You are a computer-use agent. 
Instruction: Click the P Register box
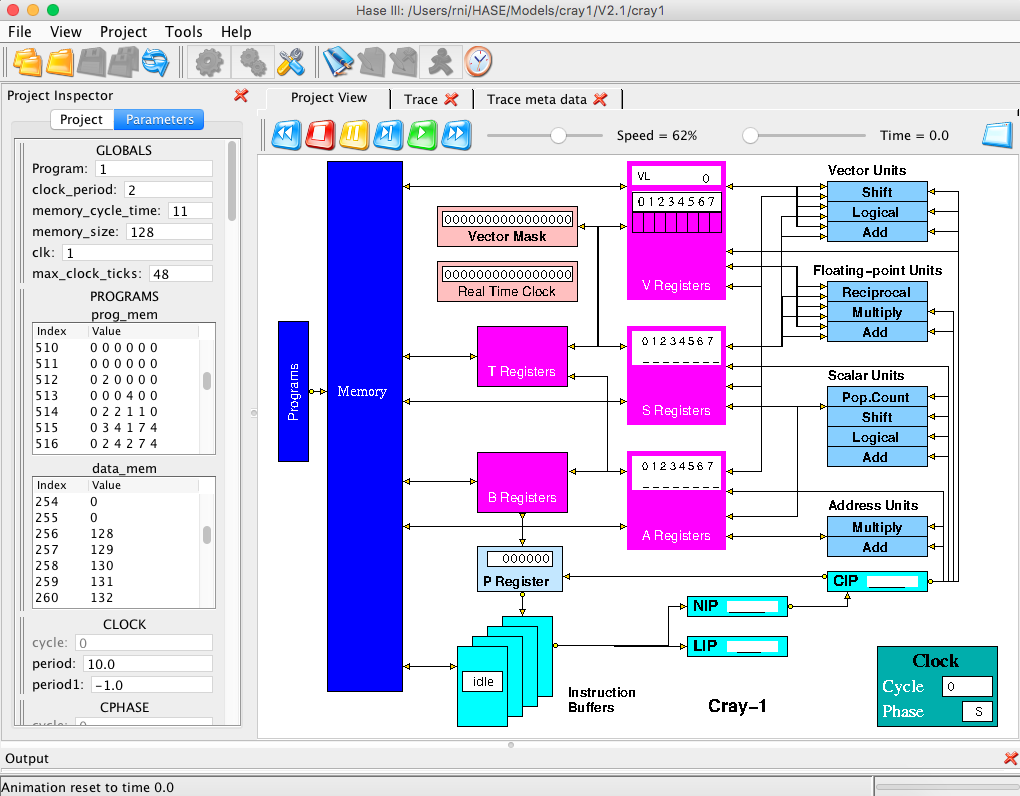point(520,569)
